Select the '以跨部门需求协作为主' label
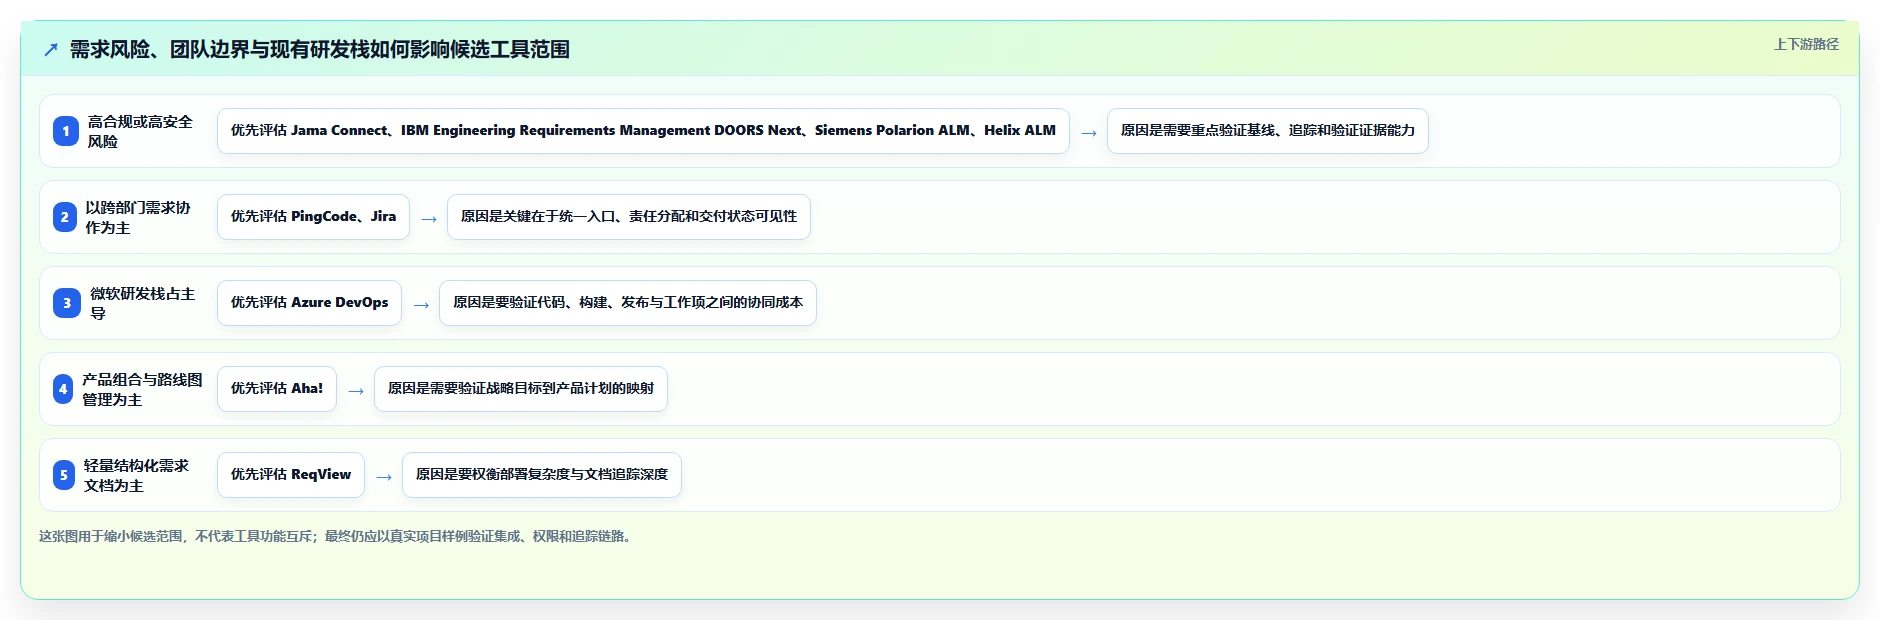Image resolution: width=1880 pixels, height=620 pixels. (138, 217)
